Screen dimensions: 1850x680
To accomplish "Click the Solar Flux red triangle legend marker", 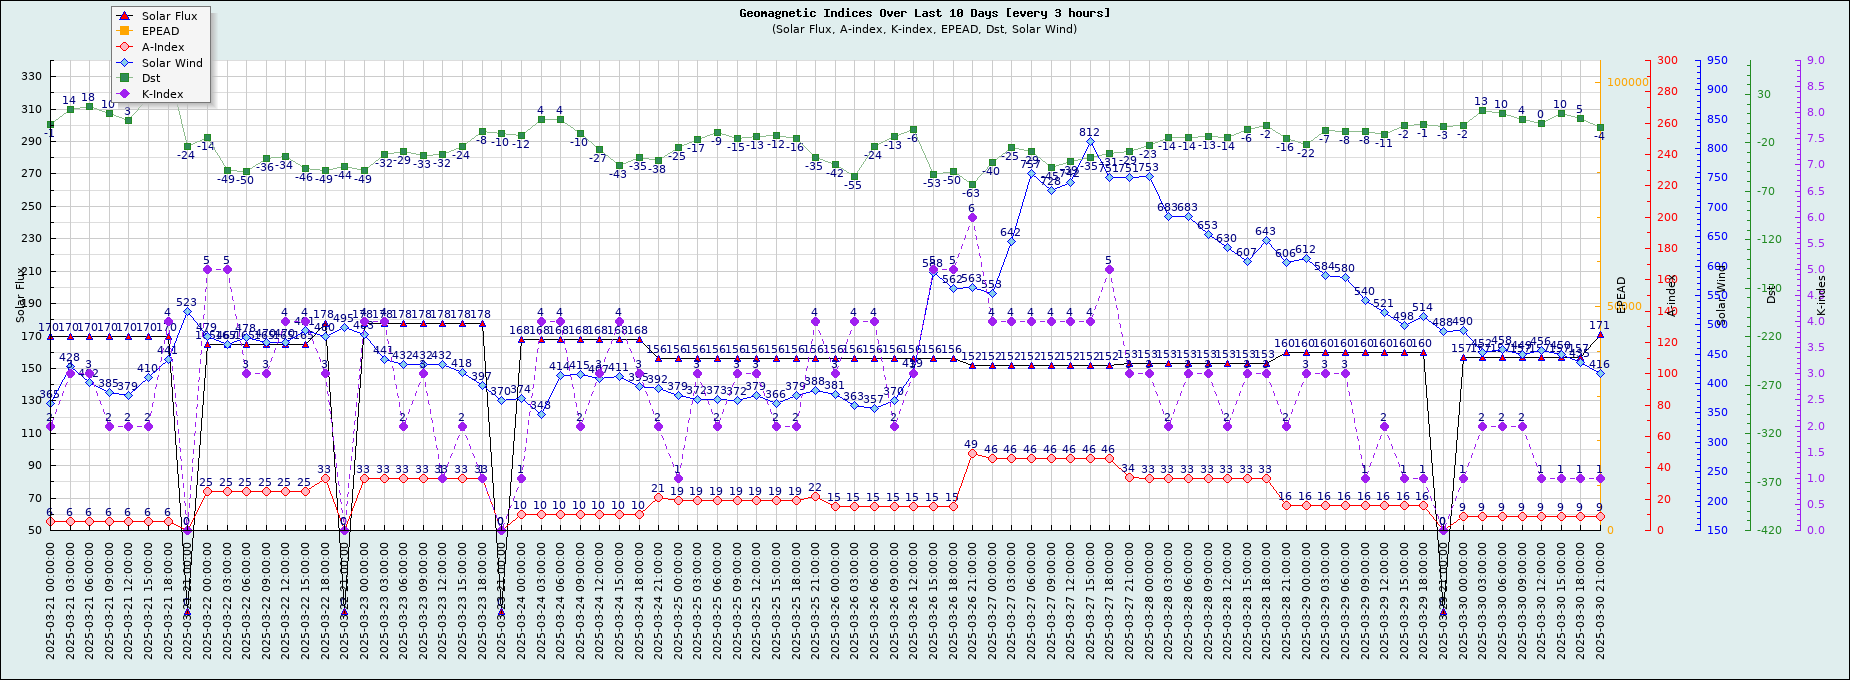I will 125,16.
